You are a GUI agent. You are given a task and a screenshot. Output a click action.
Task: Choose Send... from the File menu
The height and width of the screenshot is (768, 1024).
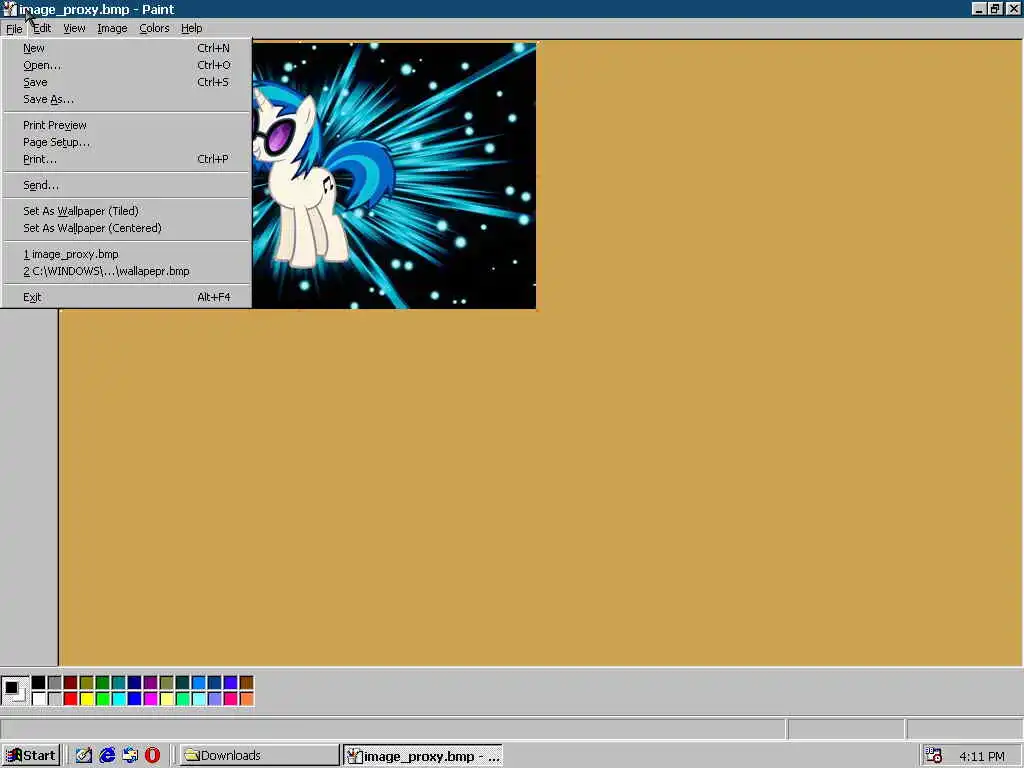coord(126,185)
